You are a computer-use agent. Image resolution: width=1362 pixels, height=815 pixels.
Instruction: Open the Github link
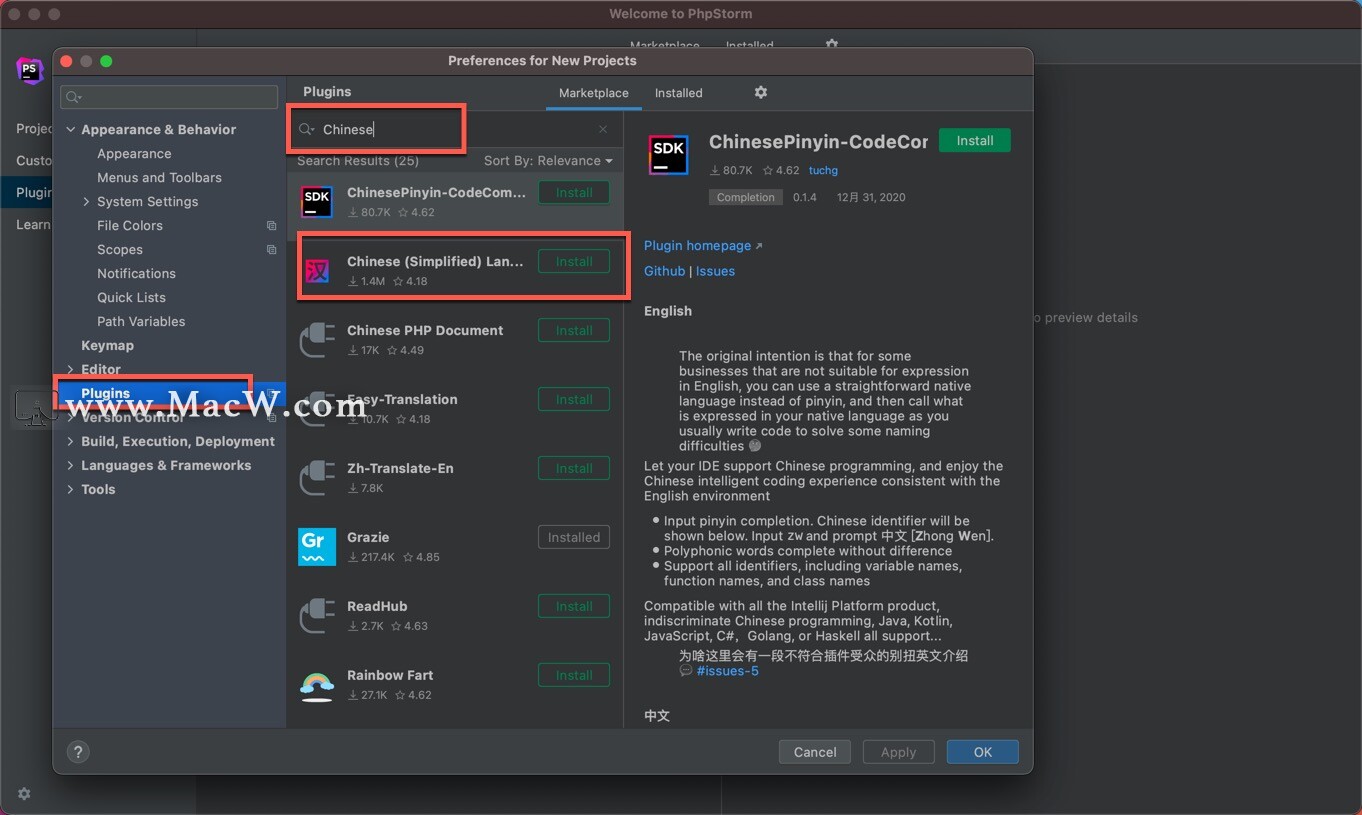click(664, 271)
